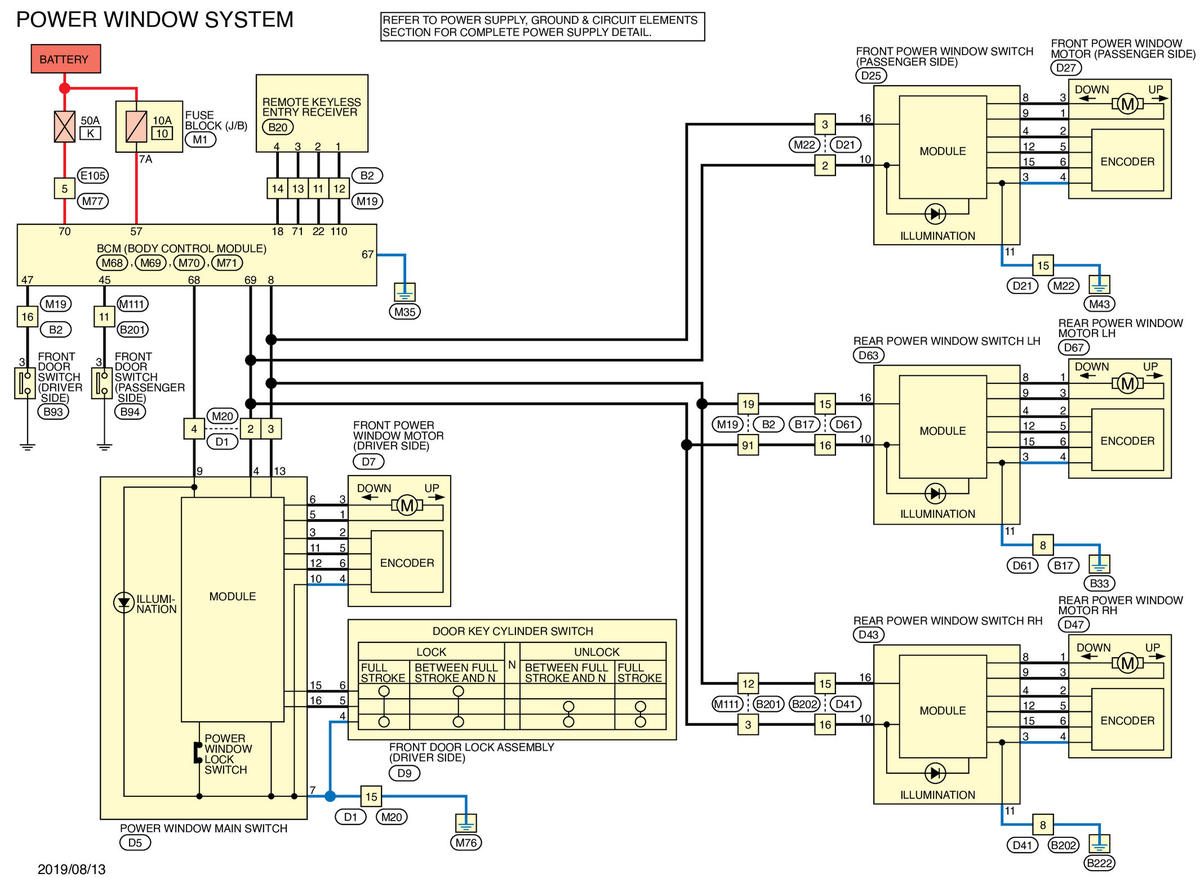Click the D67 connector label

1074,347
